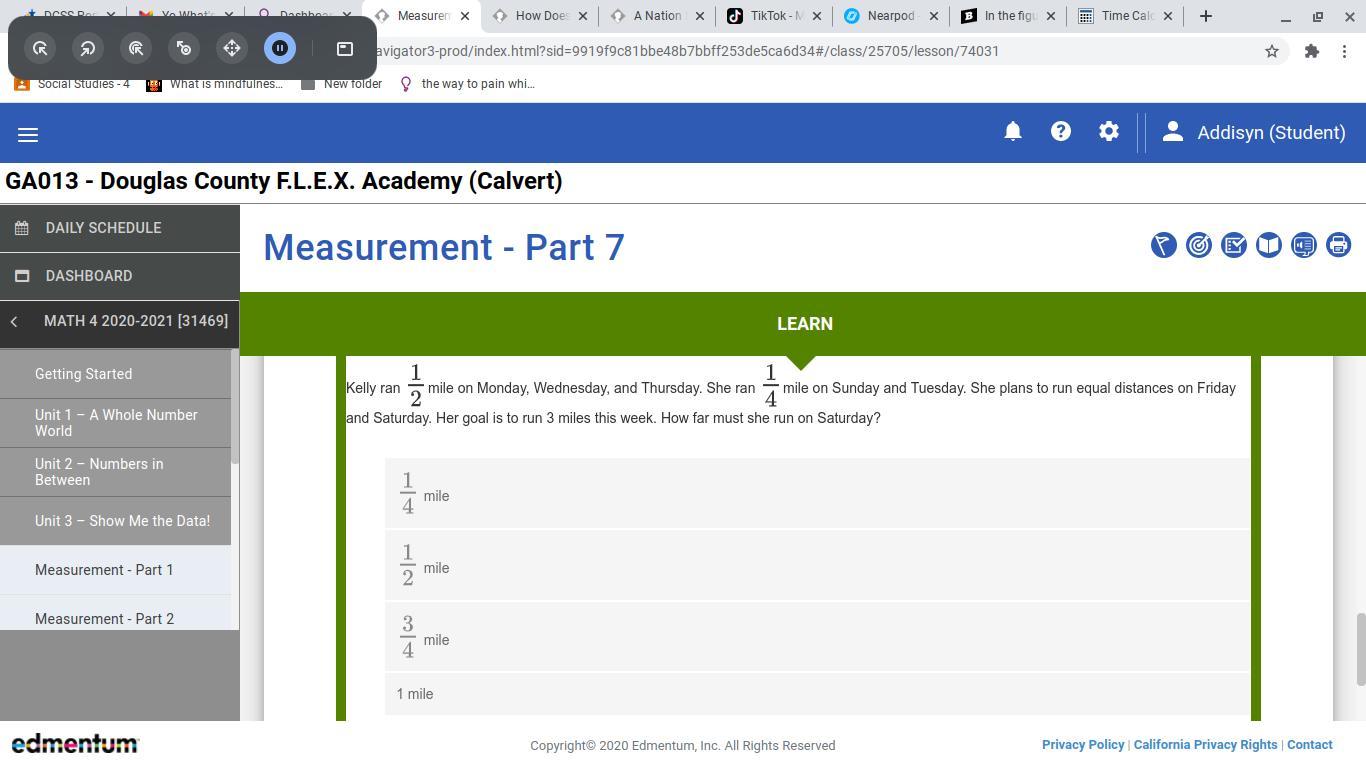Open the Privacy Policy link
The width and height of the screenshot is (1366, 768).
[1083, 745]
